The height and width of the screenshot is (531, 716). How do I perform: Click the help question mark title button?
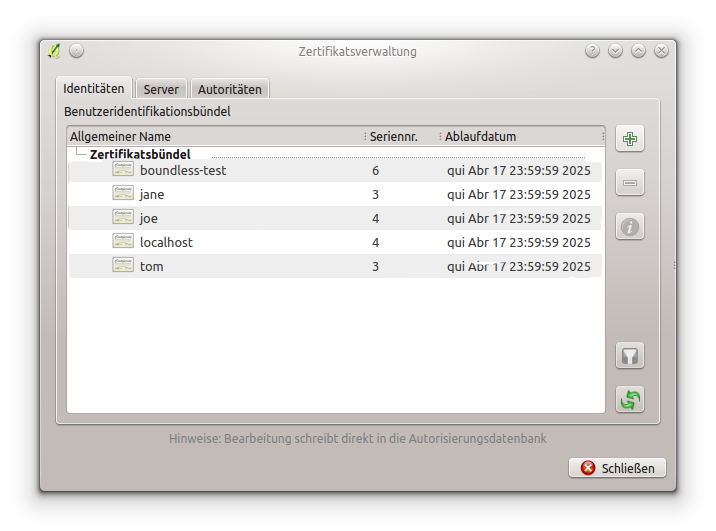(592, 51)
